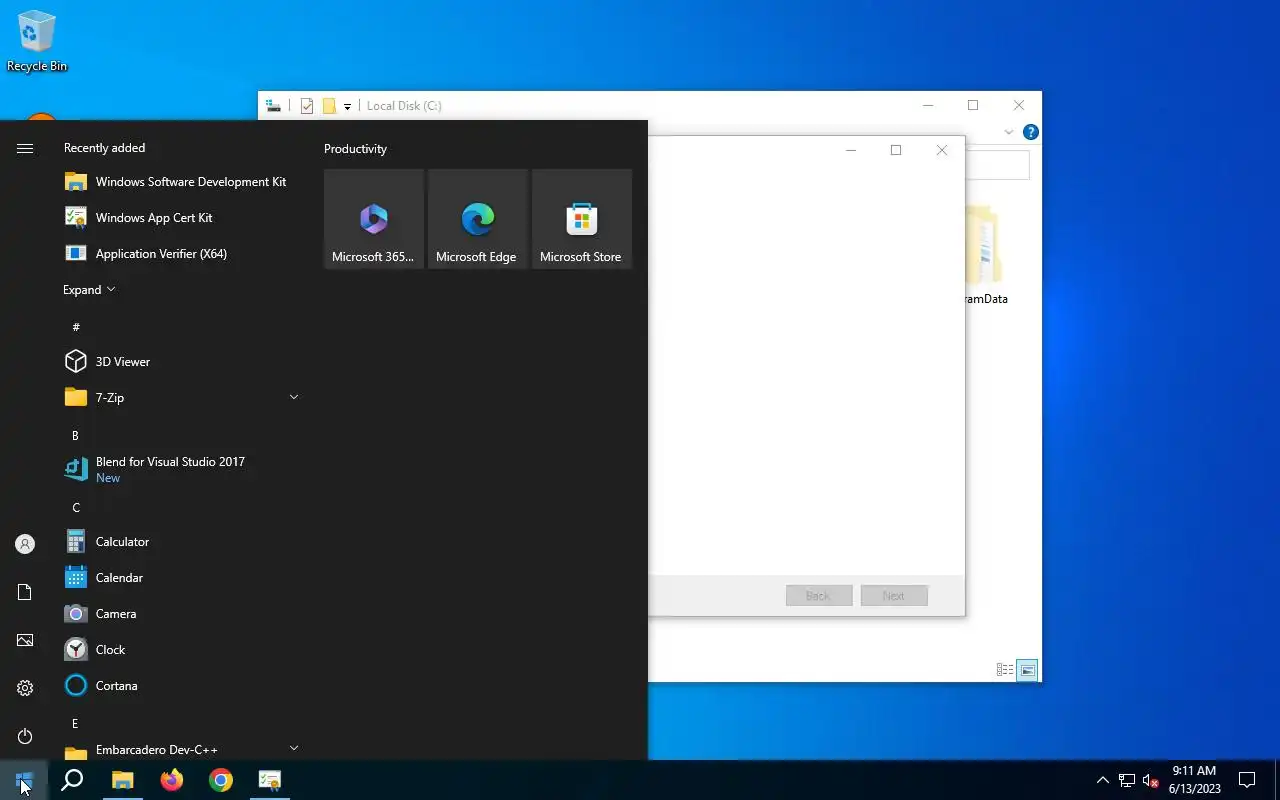Click the Next button in the dialog
The width and height of the screenshot is (1280, 800).
(x=894, y=595)
